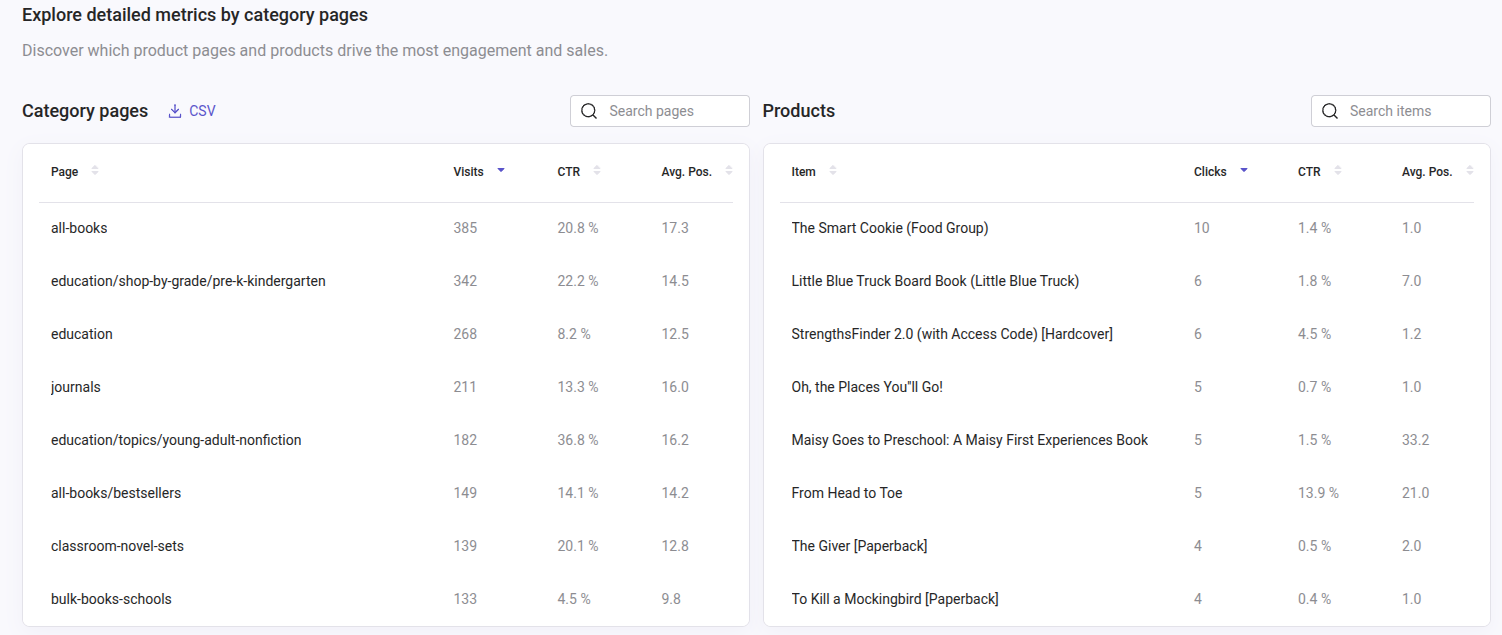Click the magnifier icon in Search pages
1502x635 pixels.
click(589, 111)
